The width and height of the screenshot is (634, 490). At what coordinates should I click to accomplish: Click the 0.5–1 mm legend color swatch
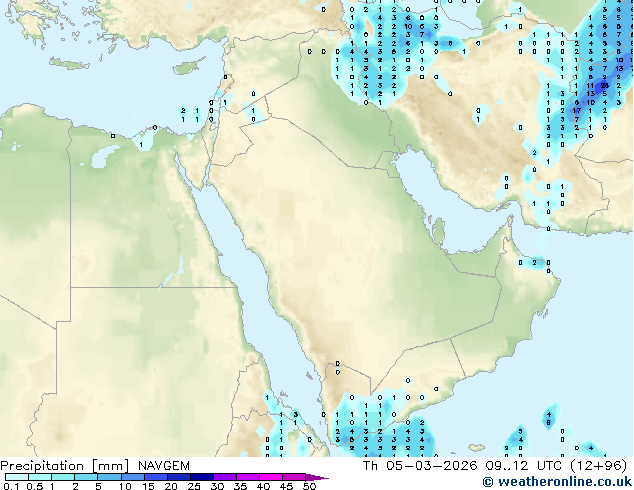point(40,477)
